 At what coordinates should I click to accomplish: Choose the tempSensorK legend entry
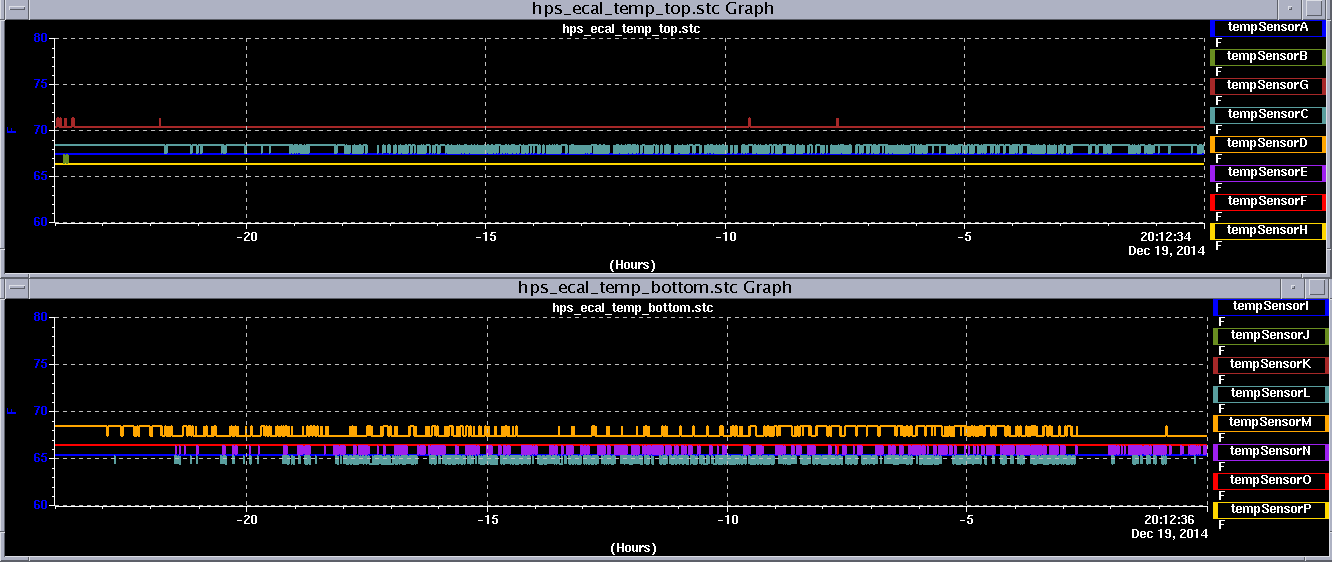pos(1270,365)
